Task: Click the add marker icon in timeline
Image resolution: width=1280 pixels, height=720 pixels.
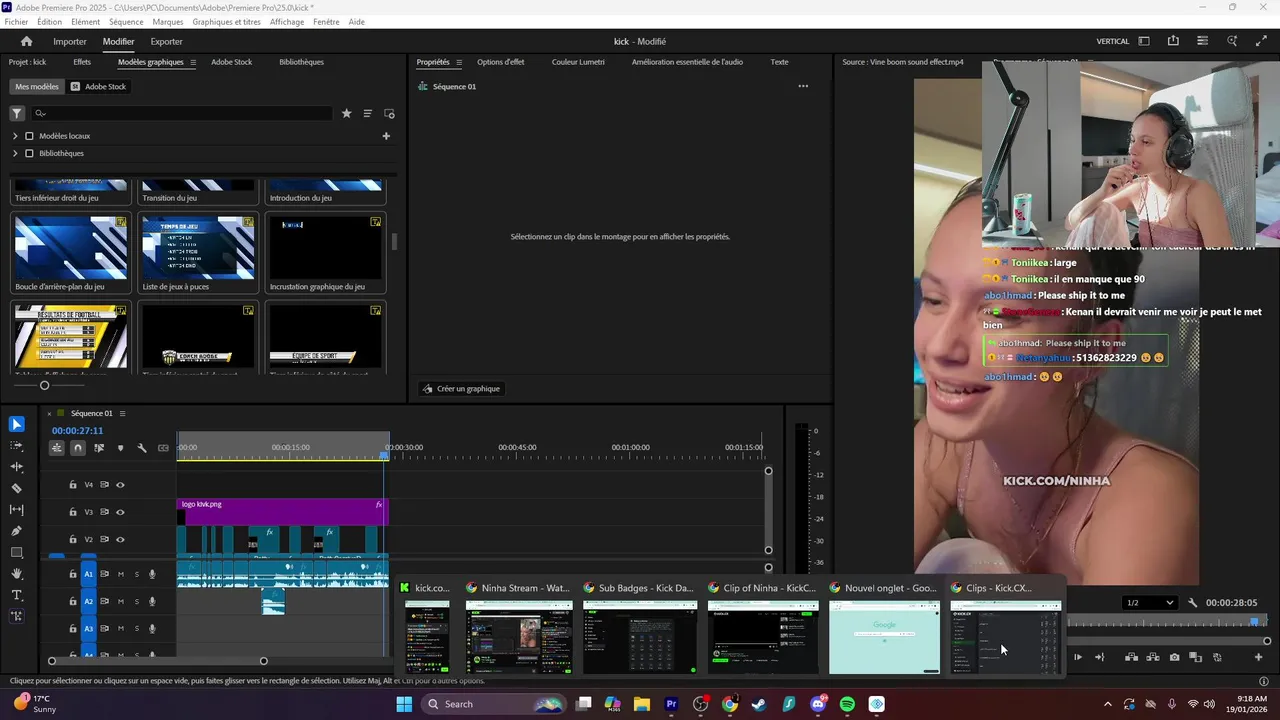Action: (120, 448)
